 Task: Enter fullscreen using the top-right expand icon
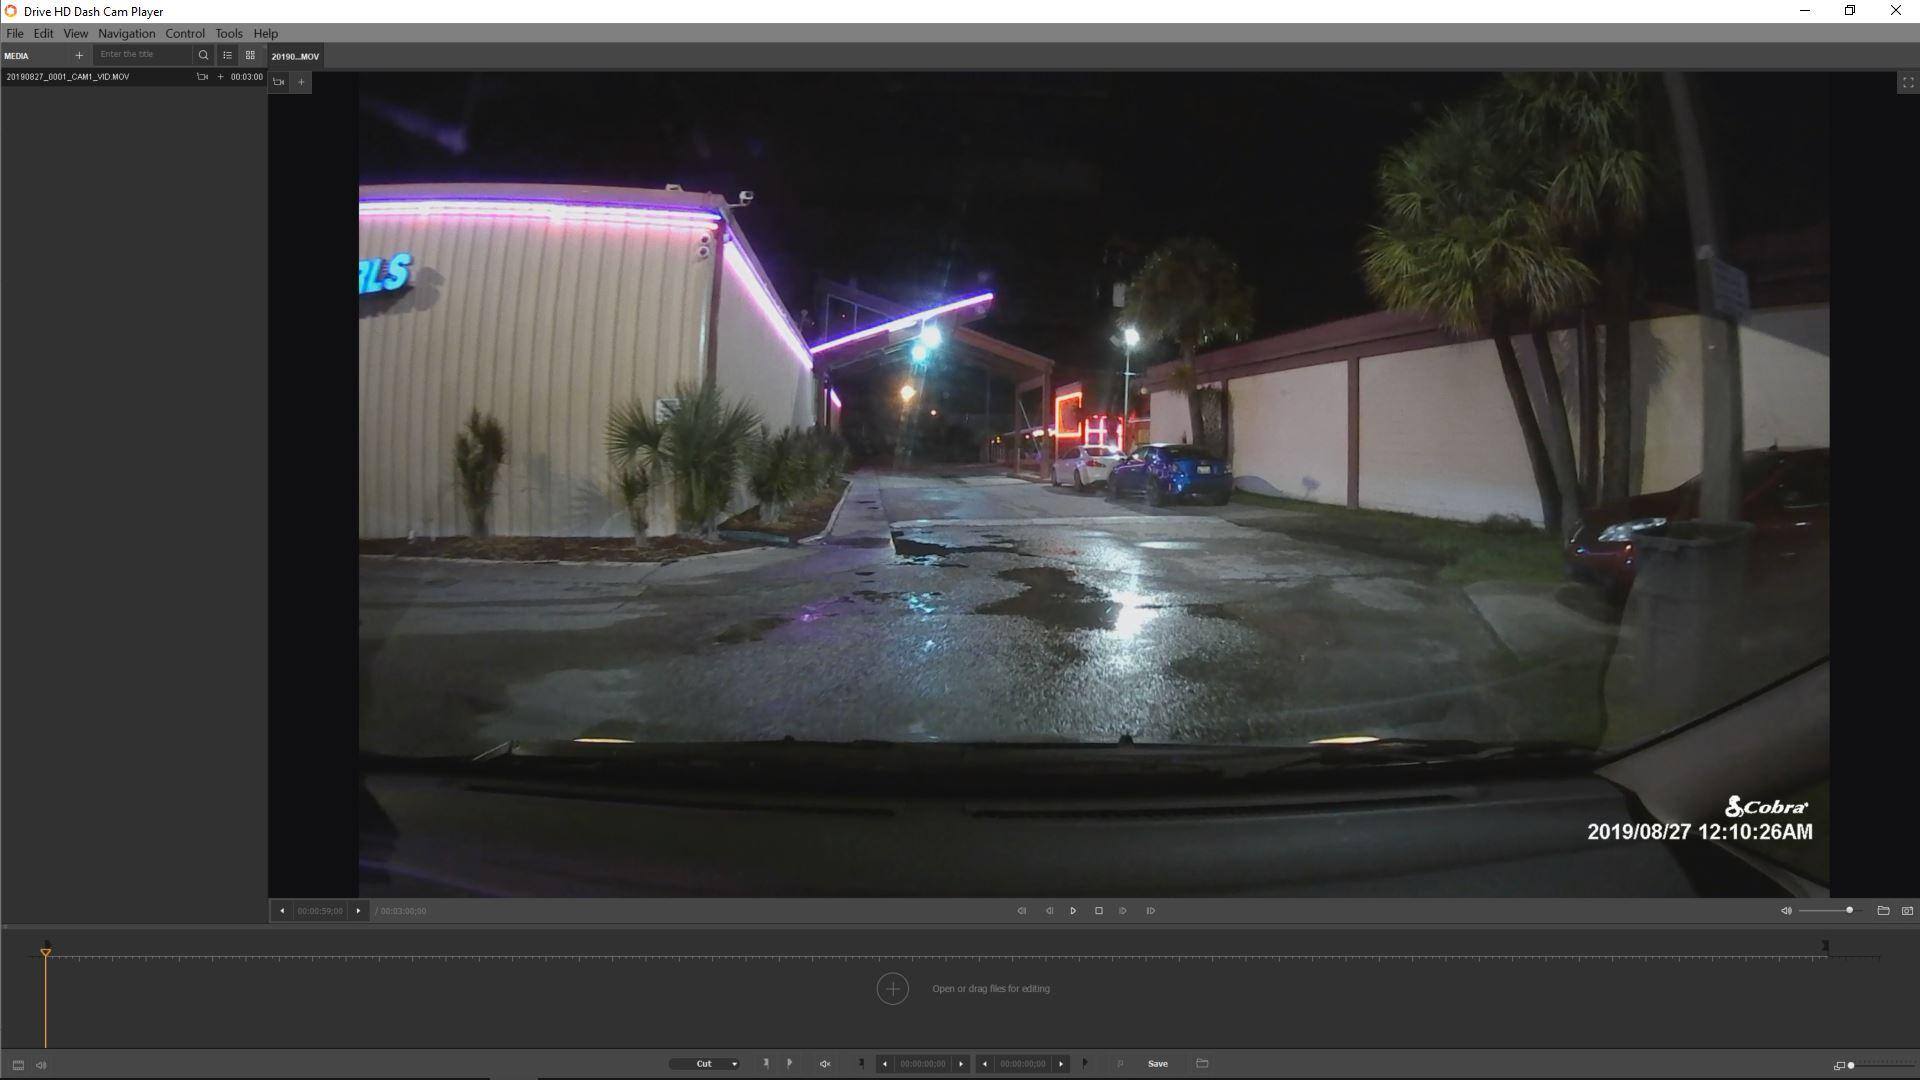1907,82
